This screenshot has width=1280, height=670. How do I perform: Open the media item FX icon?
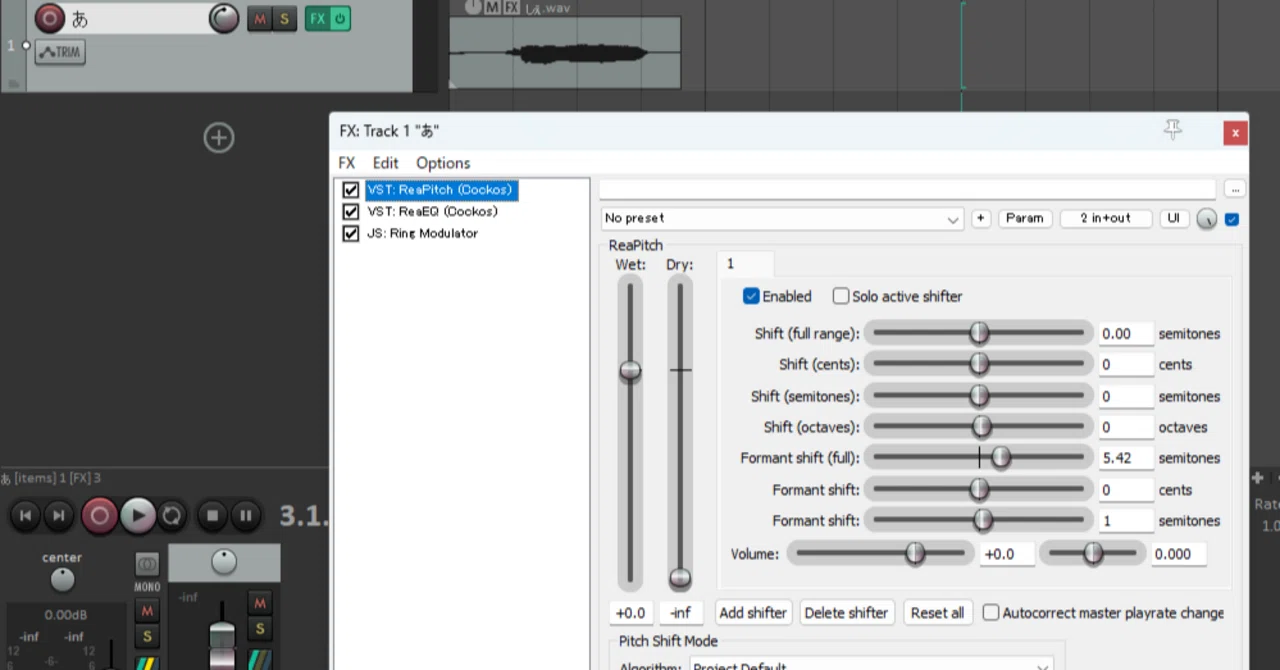click(511, 7)
